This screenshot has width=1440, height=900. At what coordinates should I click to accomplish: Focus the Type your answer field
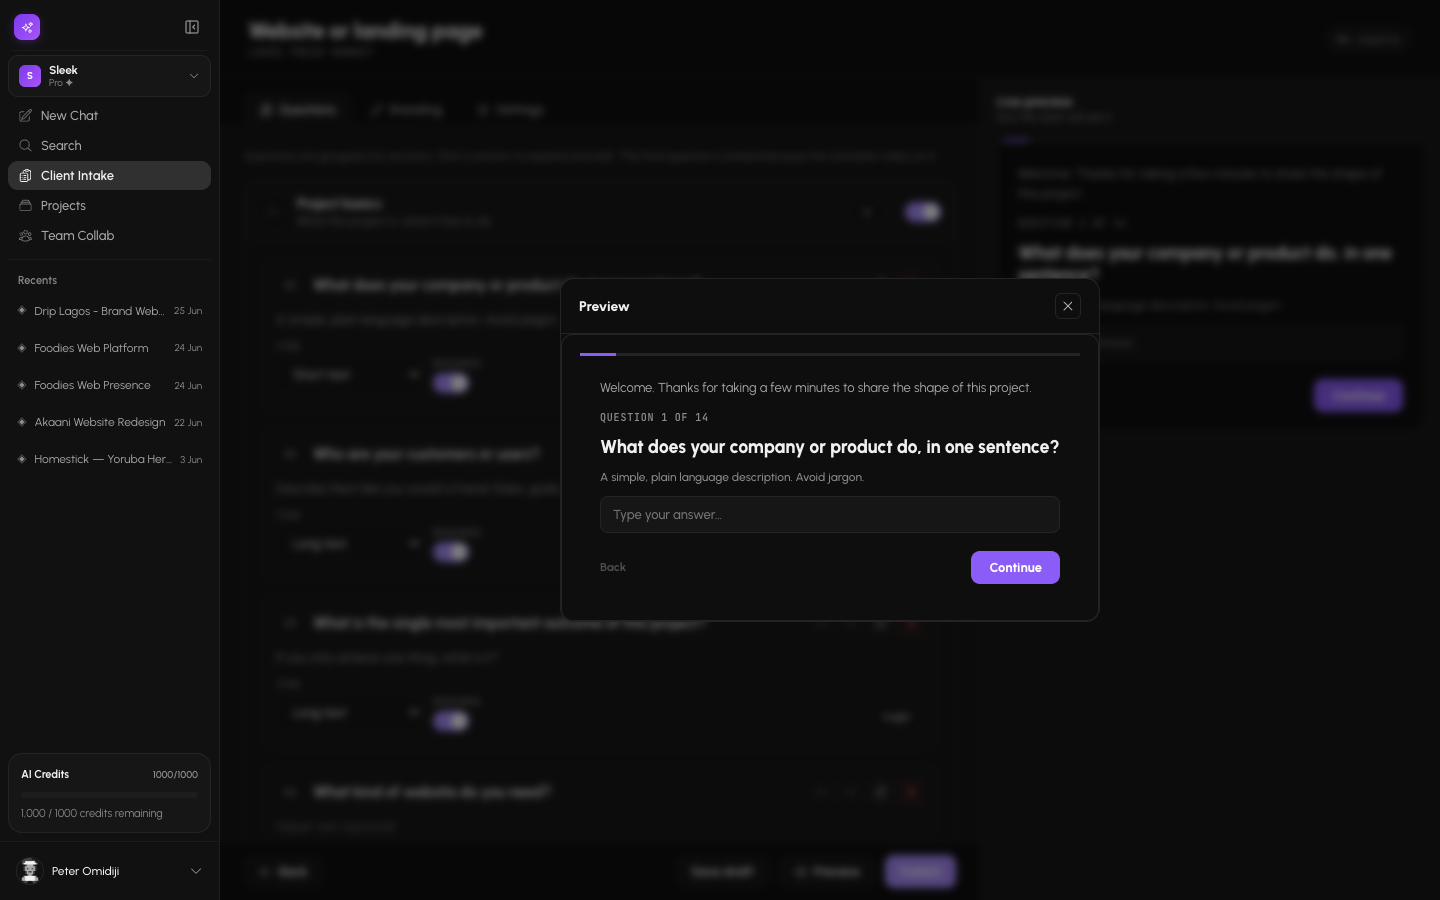[x=830, y=515]
